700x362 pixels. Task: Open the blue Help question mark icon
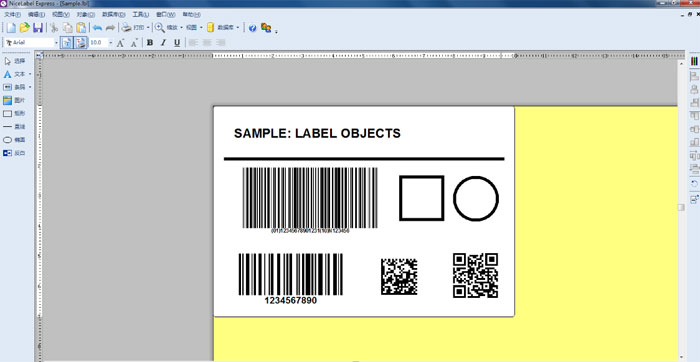click(x=252, y=28)
